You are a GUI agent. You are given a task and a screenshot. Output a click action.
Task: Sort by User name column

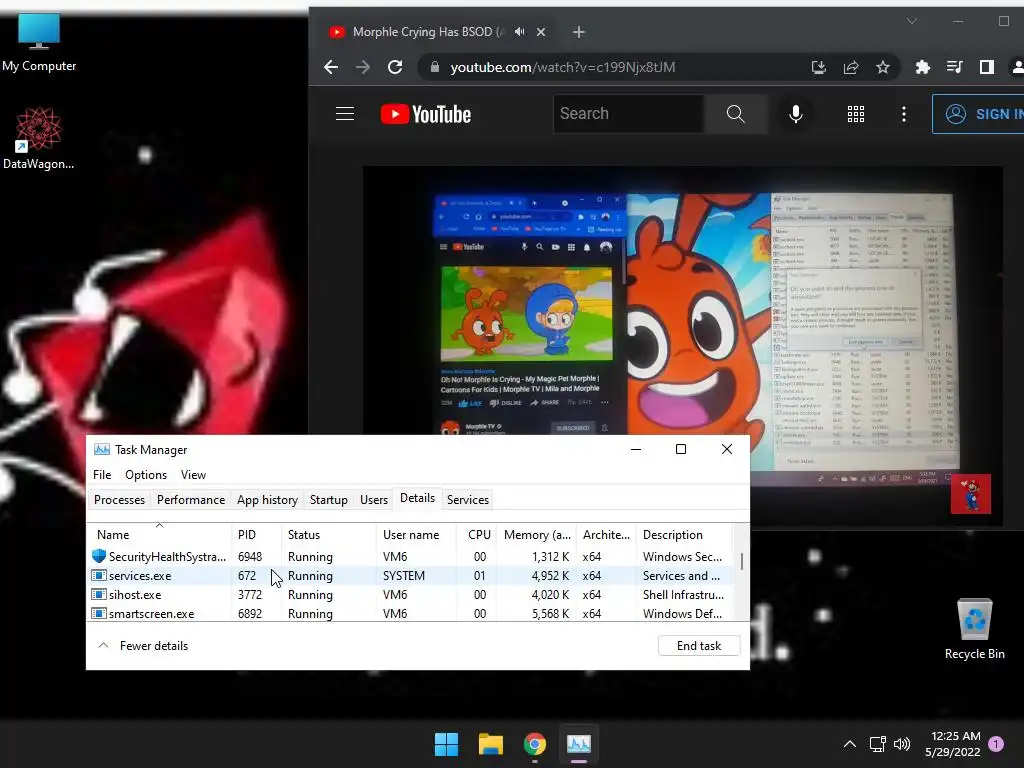(416, 535)
